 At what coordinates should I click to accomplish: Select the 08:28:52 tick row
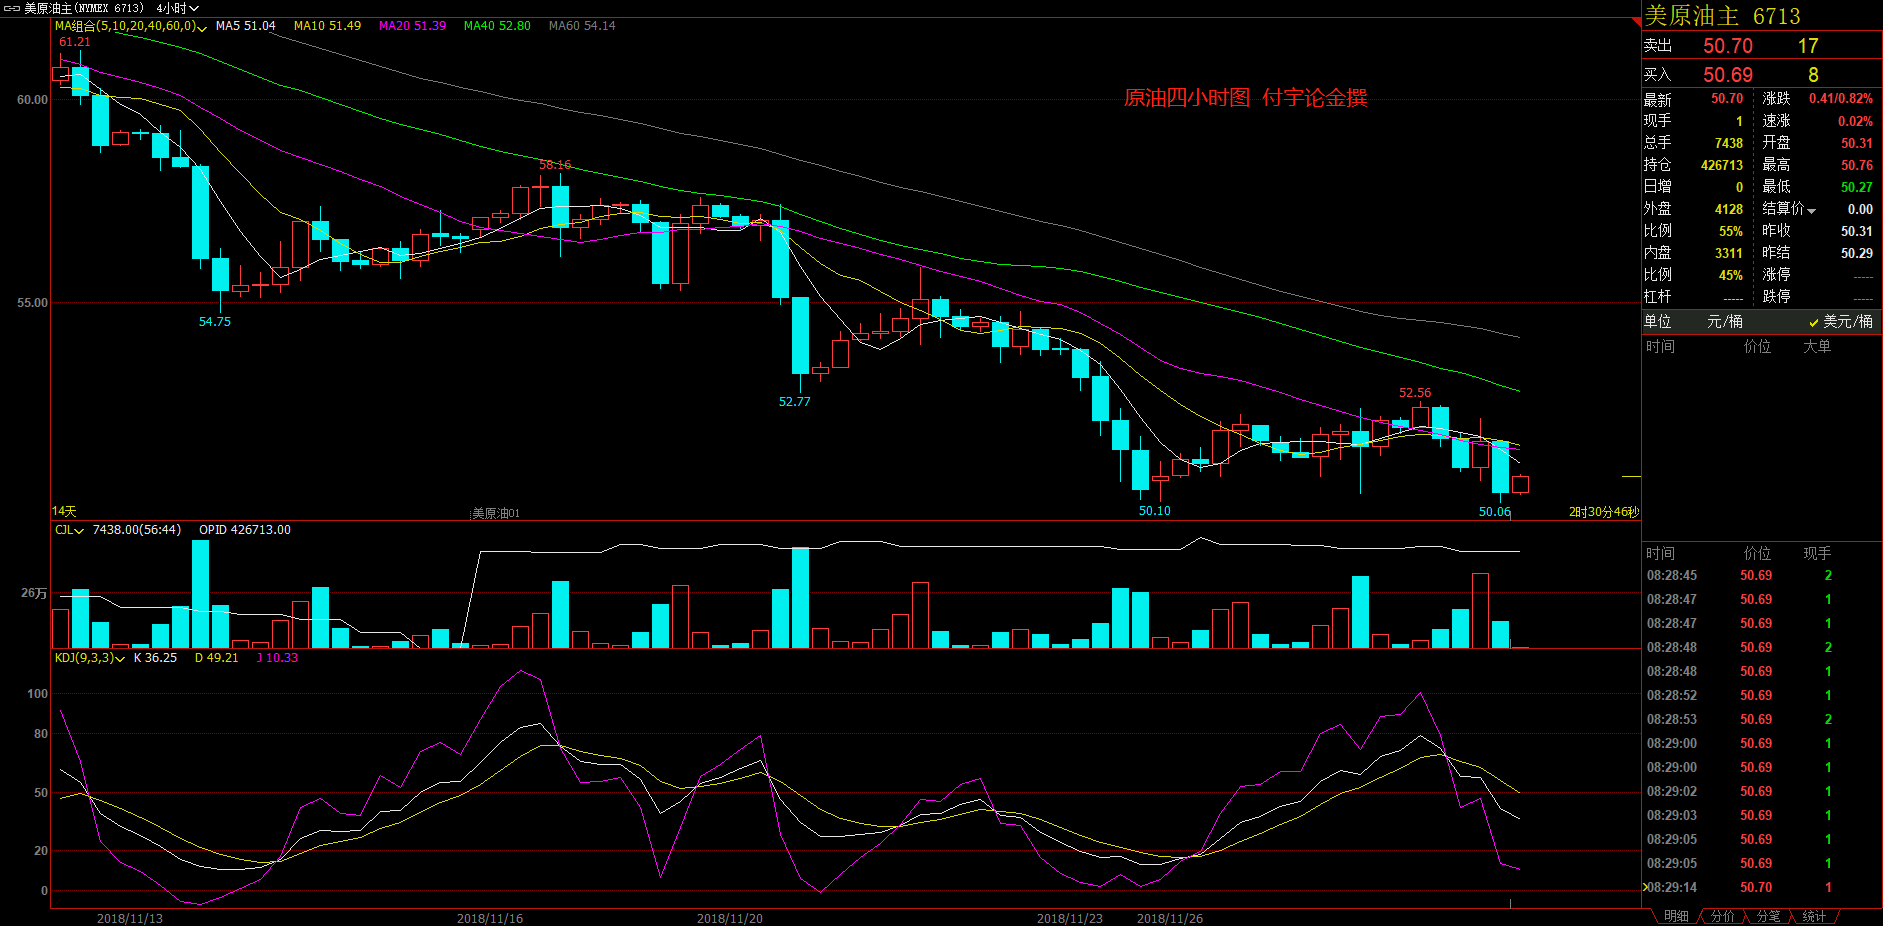pyautogui.click(x=1761, y=695)
